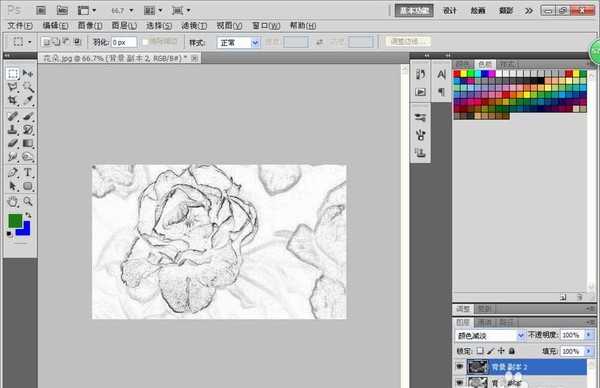The height and width of the screenshot is (388, 600).
Task: Pick the Hand tool
Action: coord(13,201)
